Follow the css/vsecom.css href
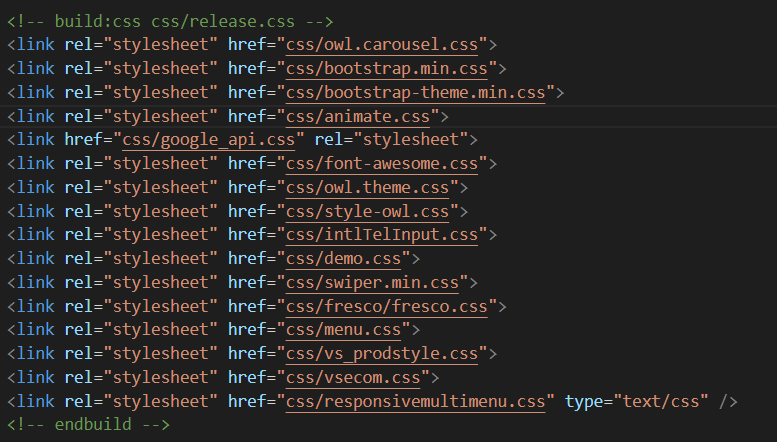This screenshot has width=777, height=442. pyautogui.click(x=357, y=378)
